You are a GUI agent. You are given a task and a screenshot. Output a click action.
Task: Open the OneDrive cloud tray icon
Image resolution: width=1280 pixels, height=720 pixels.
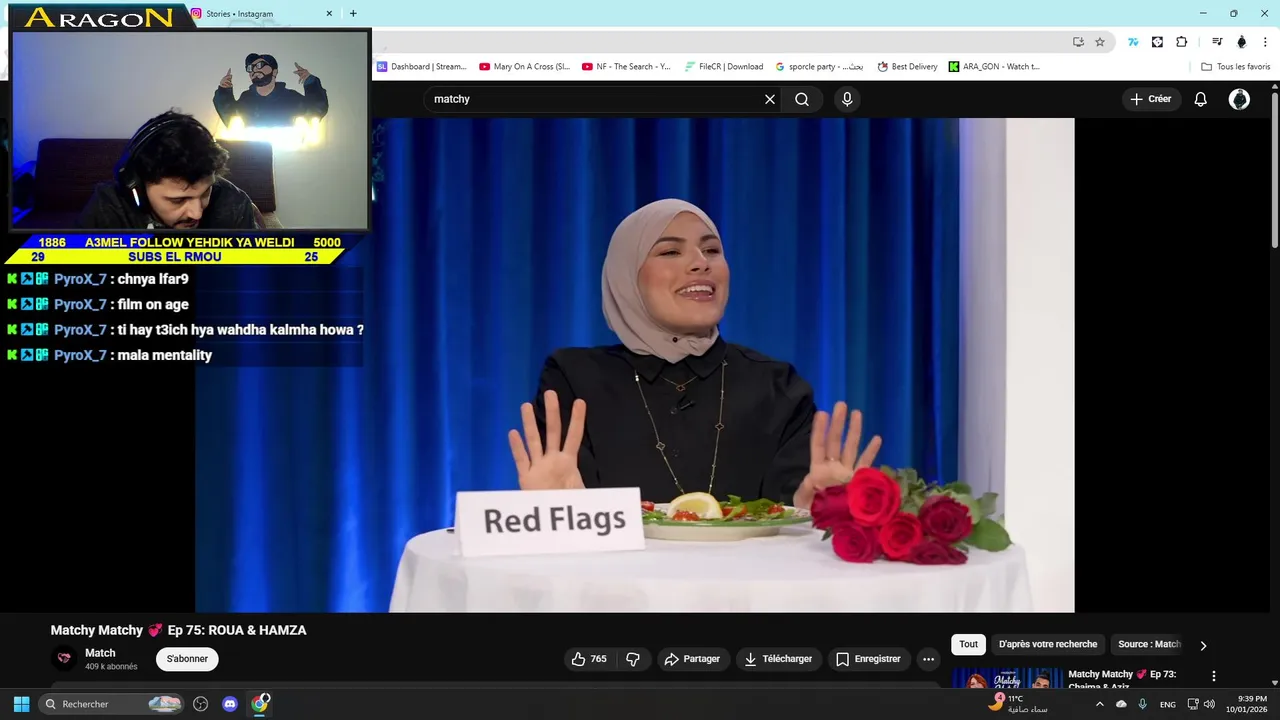[1121, 704]
